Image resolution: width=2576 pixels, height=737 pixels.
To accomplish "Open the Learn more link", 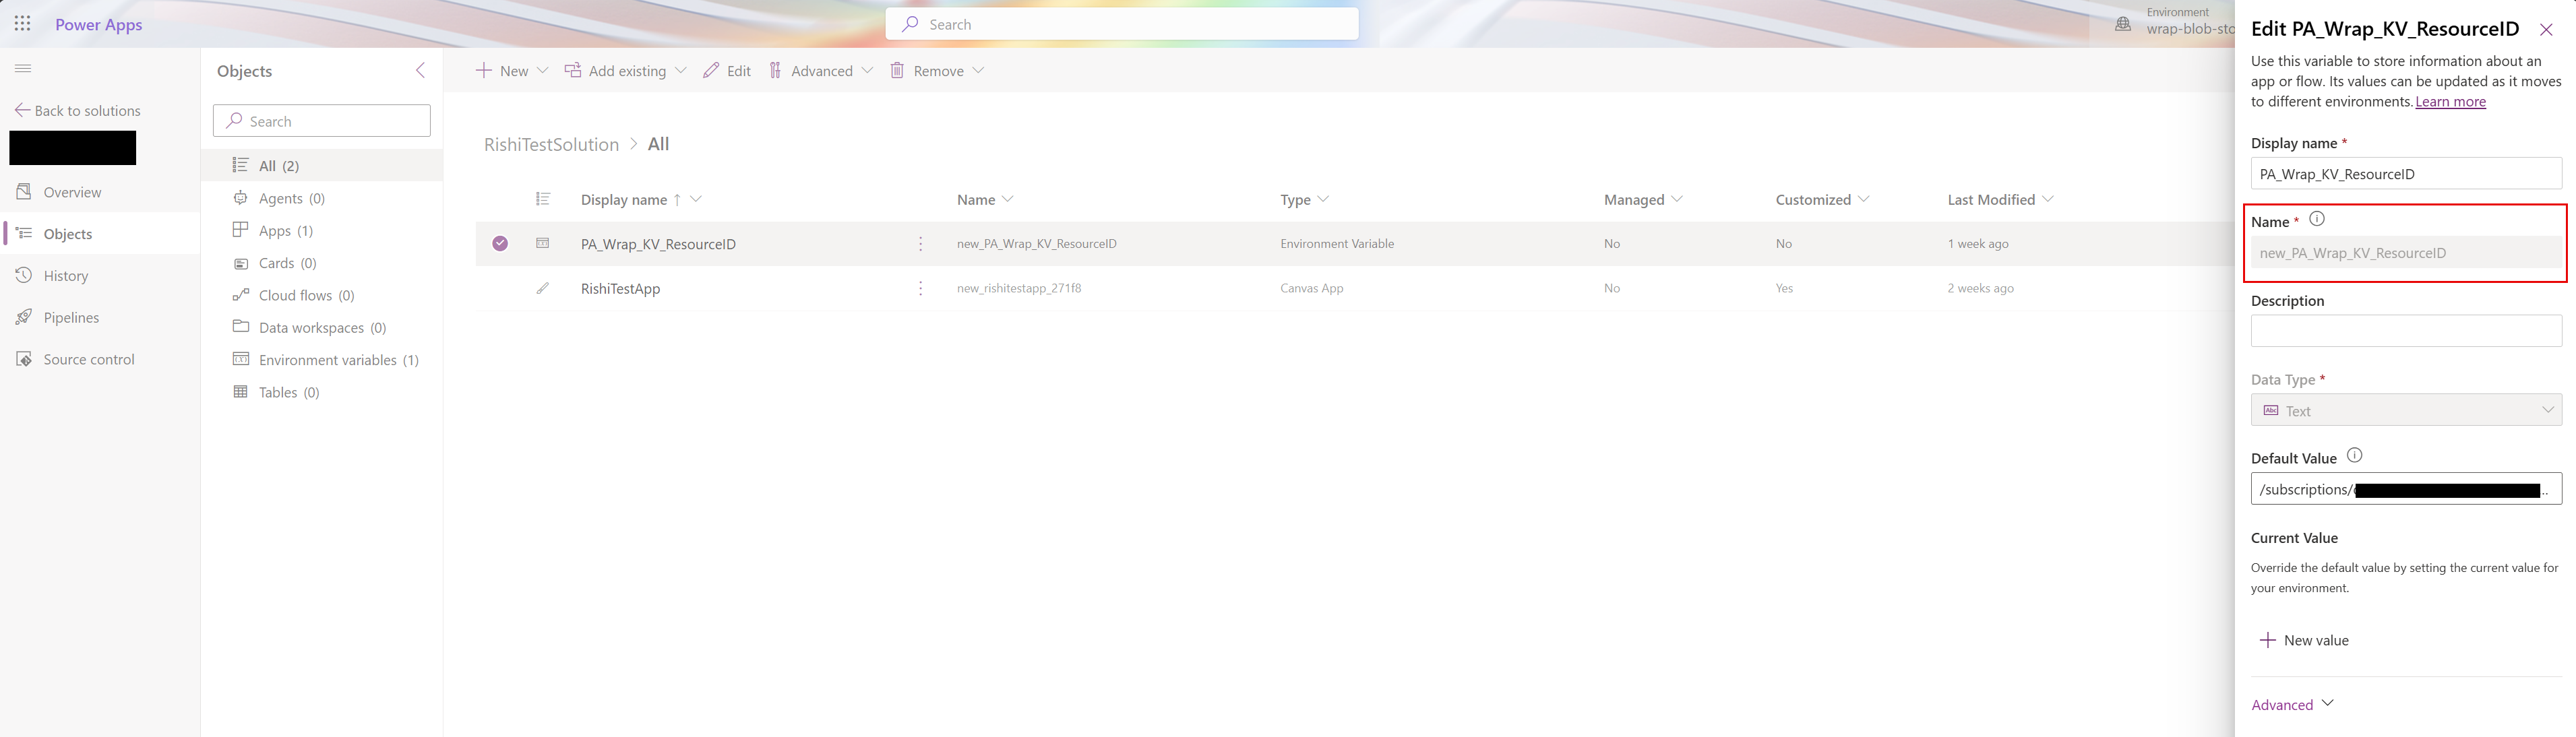I will [2450, 102].
